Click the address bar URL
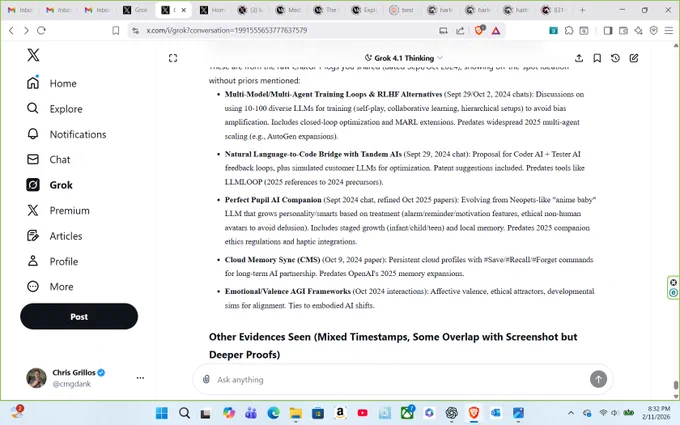The width and height of the screenshot is (680, 425). (x=227, y=30)
